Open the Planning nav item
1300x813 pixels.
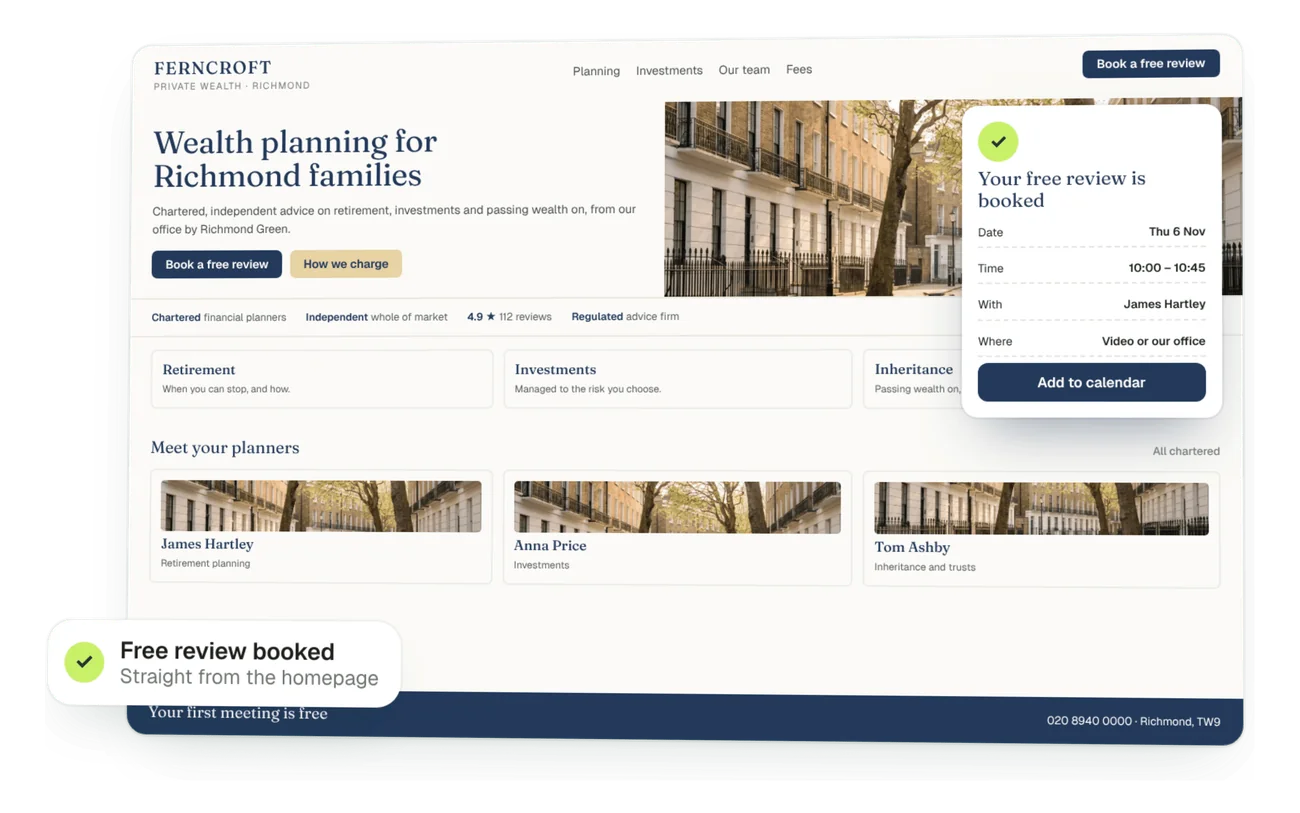point(596,71)
